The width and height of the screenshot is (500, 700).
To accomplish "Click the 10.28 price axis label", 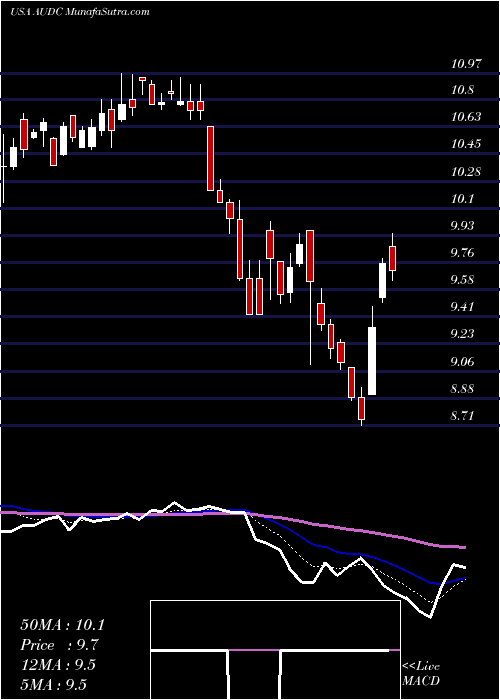I will coord(466,172).
